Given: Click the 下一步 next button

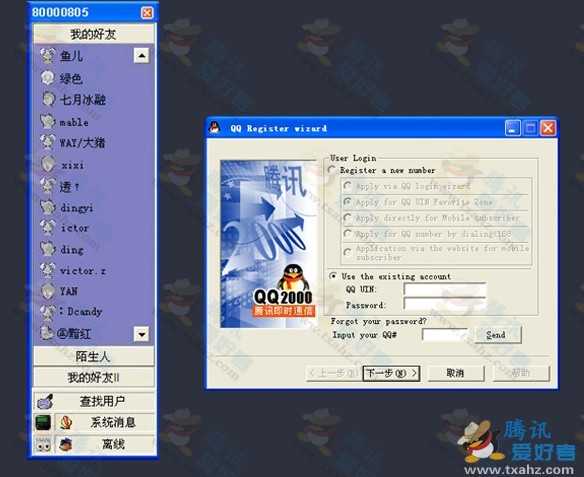Looking at the screenshot, I should pyautogui.click(x=391, y=373).
